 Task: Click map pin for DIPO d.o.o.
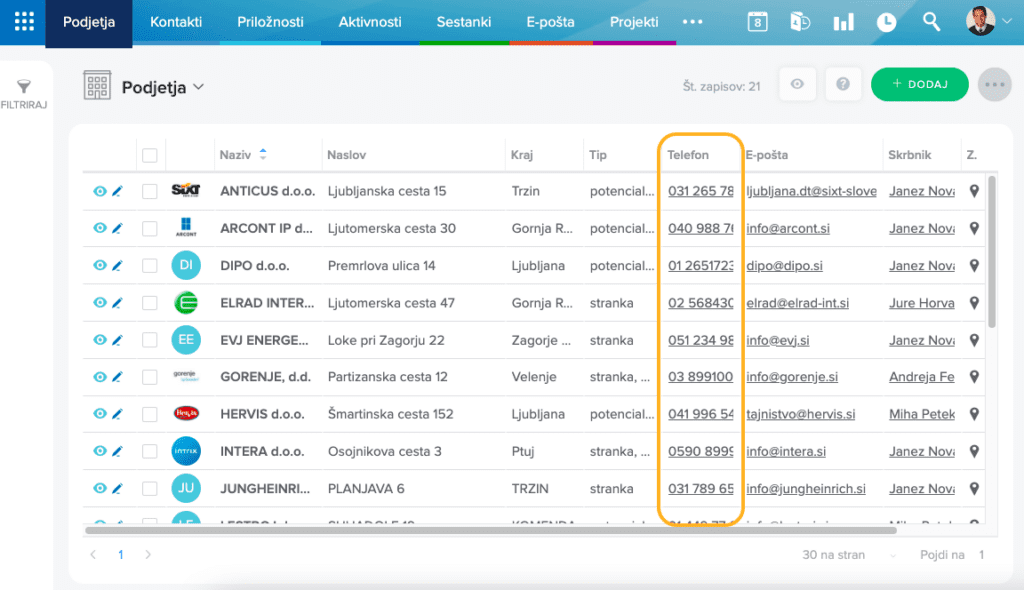[975, 265]
